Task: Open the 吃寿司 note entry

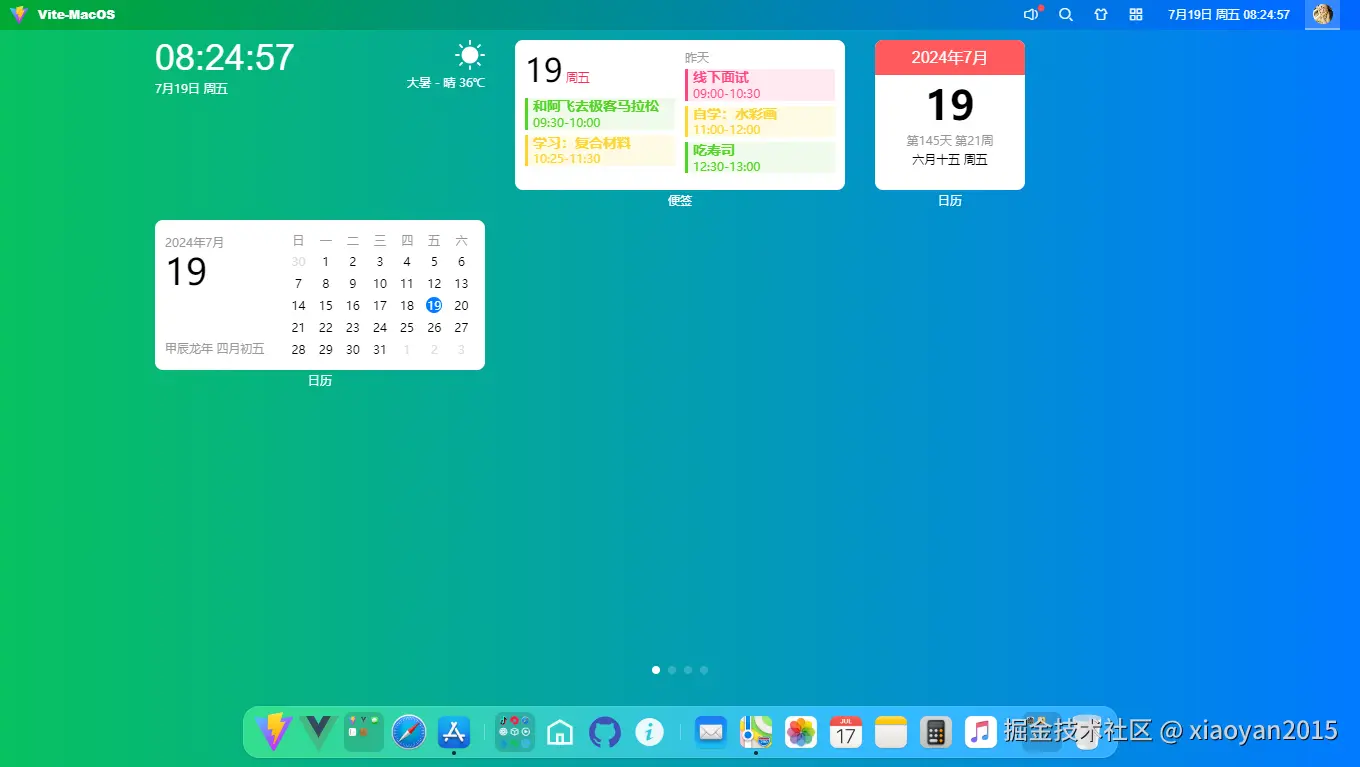Action: tap(760, 158)
